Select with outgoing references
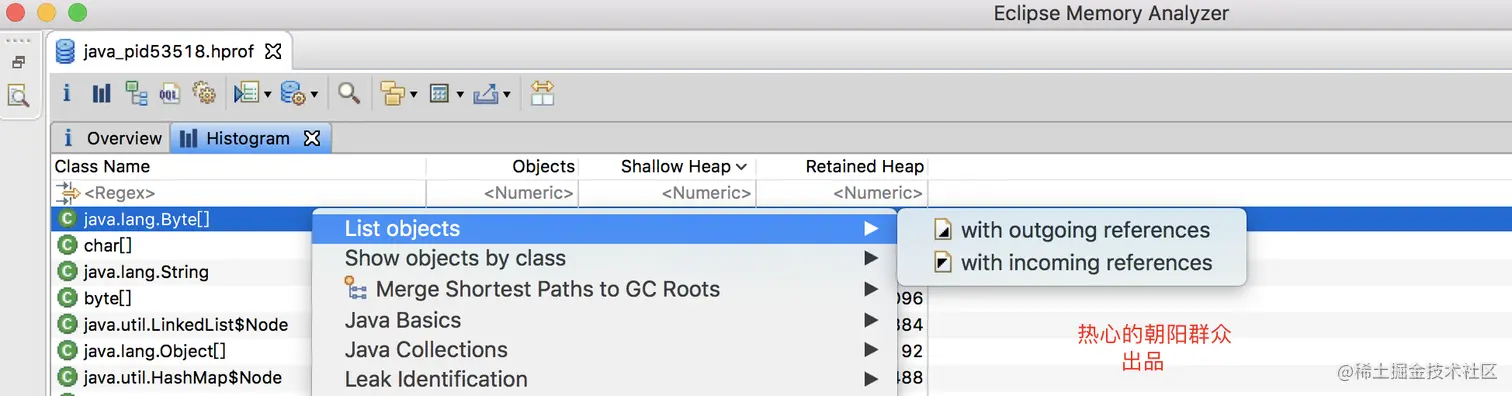The height and width of the screenshot is (396, 1512). coord(1072,230)
